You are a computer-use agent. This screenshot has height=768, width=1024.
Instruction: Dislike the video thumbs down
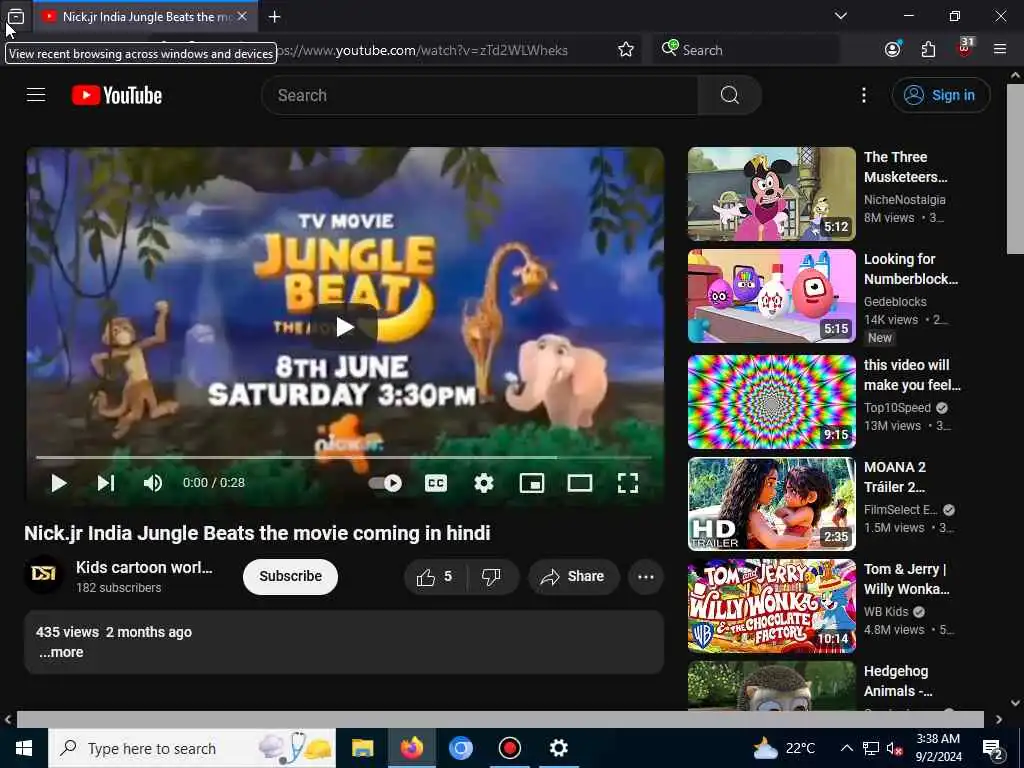[x=491, y=577]
